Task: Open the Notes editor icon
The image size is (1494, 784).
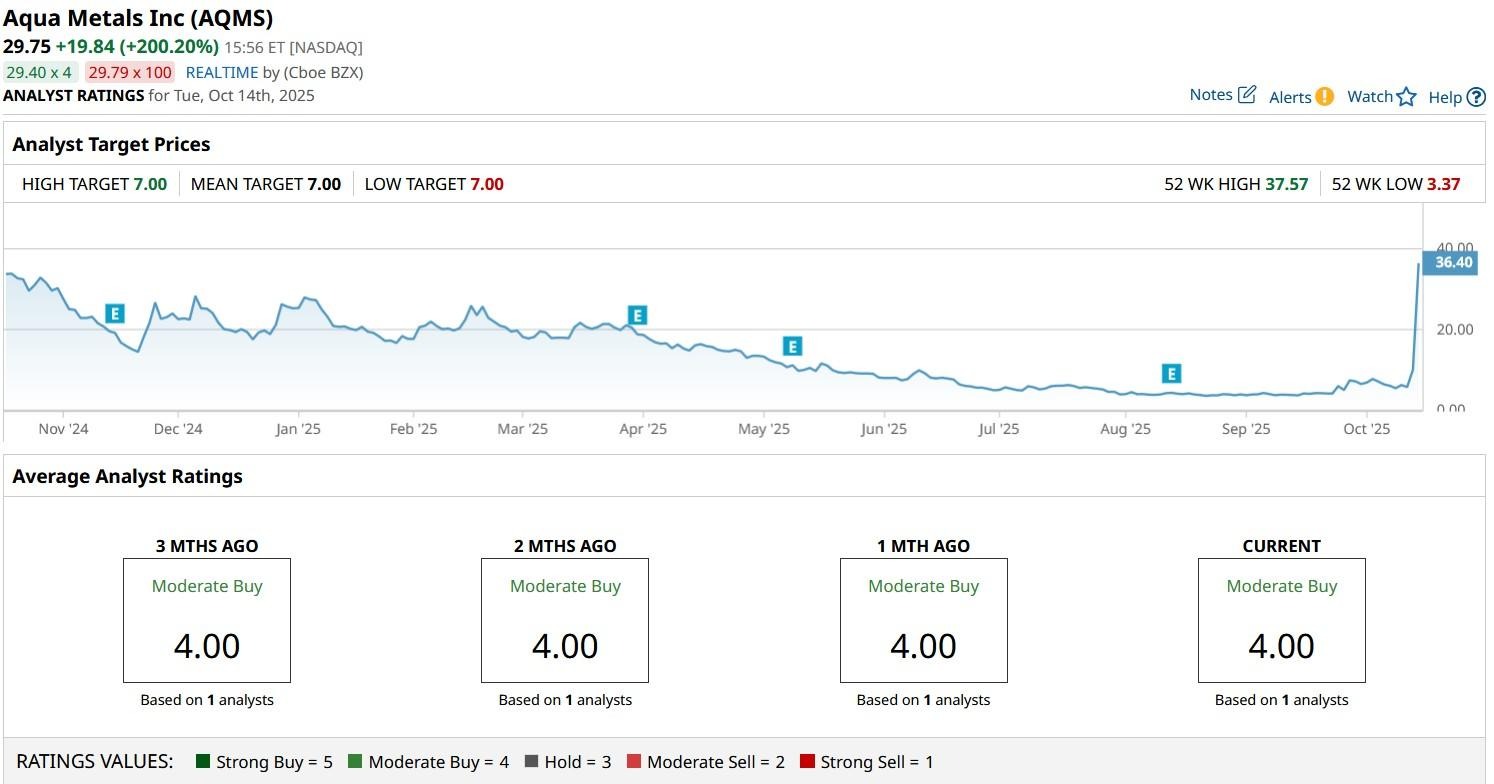Action: tap(1246, 93)
